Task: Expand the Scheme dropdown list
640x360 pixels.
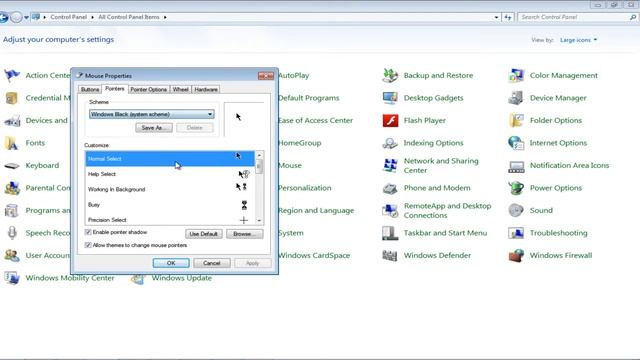Action: click(x=210, y=114)
